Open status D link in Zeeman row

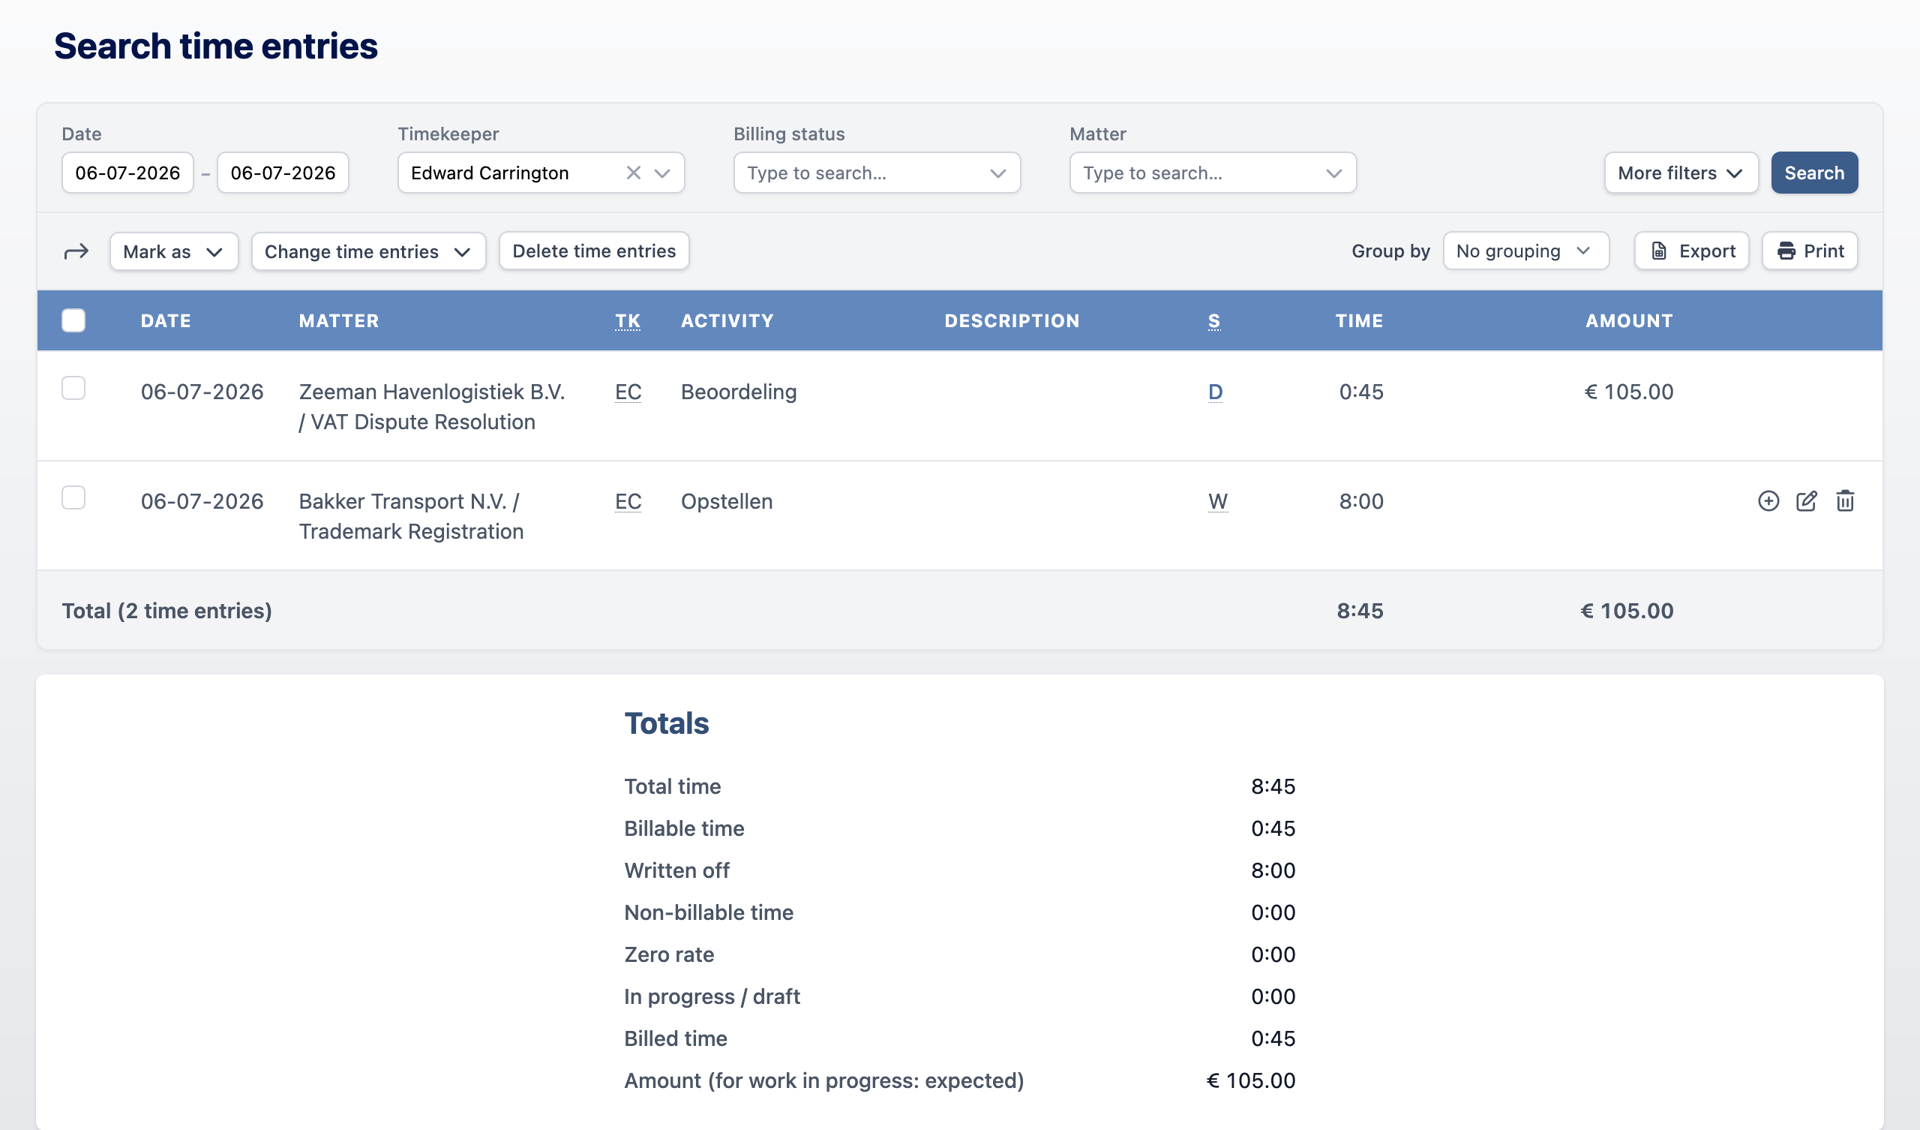[x=1215, y=392]
